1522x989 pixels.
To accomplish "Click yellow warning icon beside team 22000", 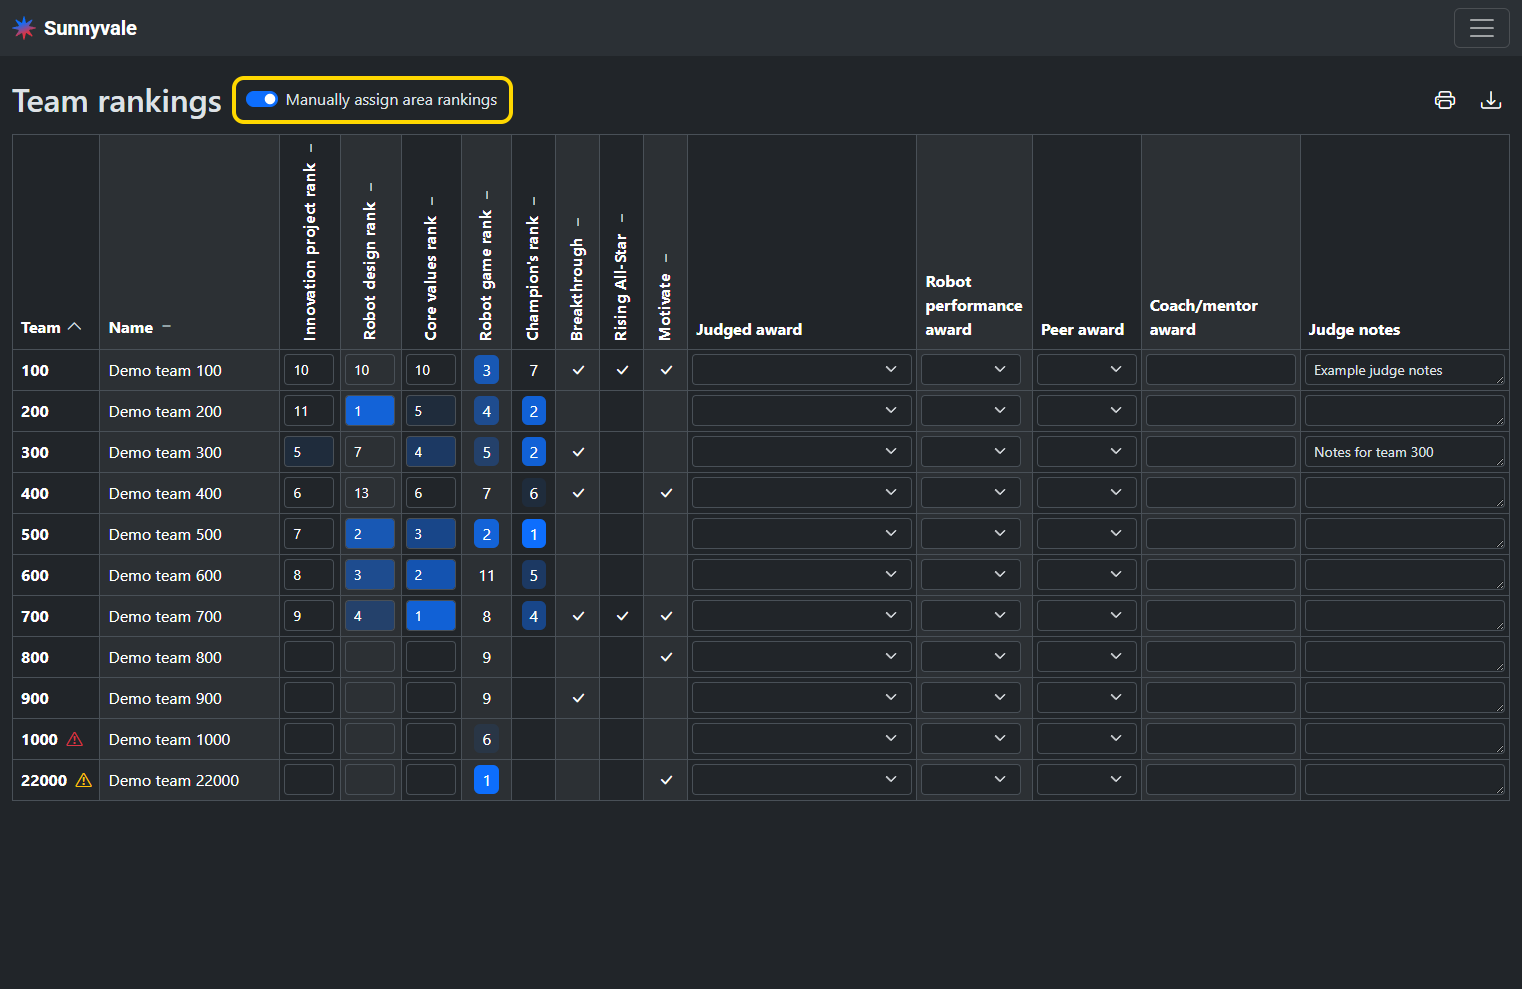I will [84, 781].
